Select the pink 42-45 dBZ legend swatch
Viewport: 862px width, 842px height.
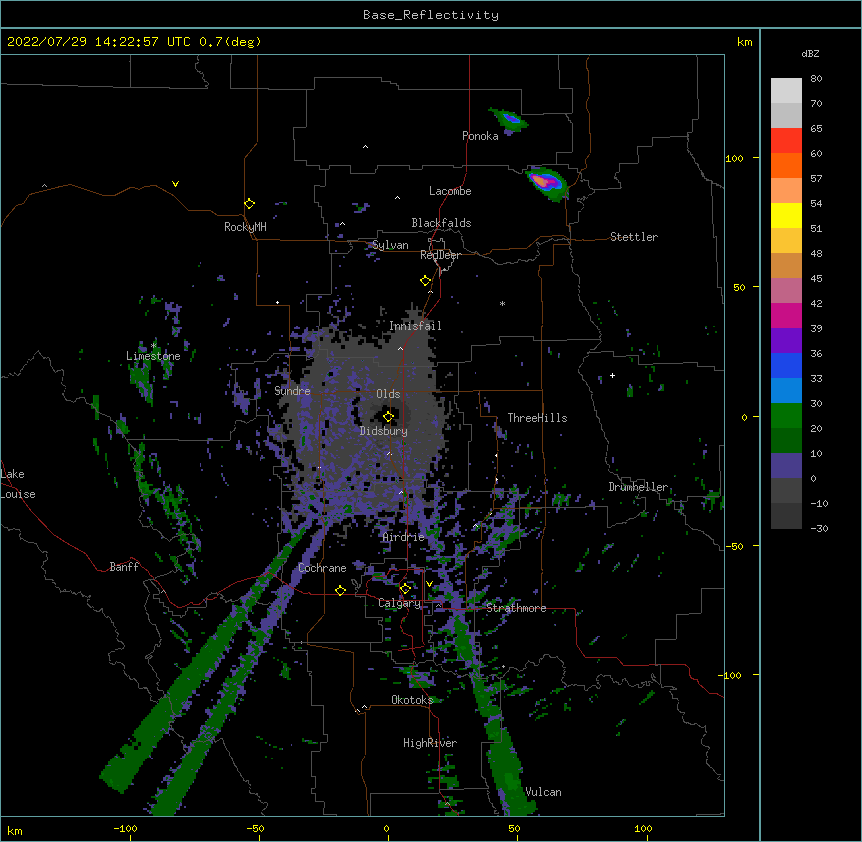tap(786, 291)
